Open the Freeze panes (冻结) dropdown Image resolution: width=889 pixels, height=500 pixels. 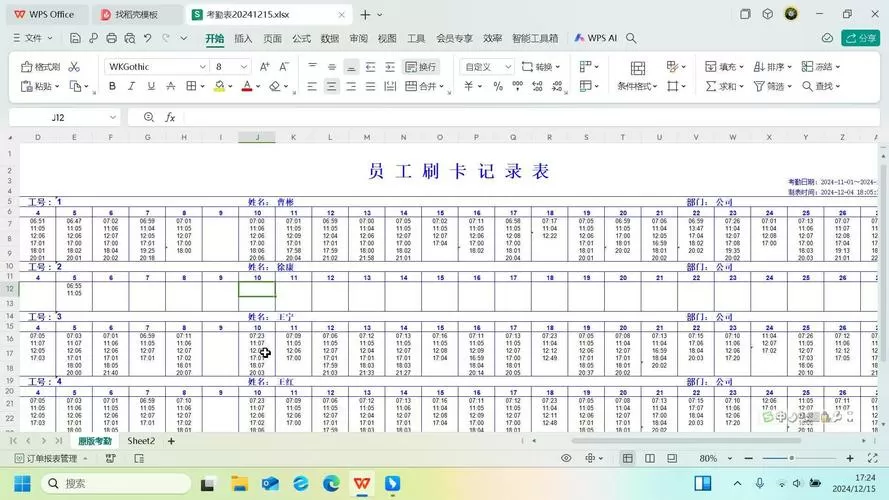(x=820, y=67)
